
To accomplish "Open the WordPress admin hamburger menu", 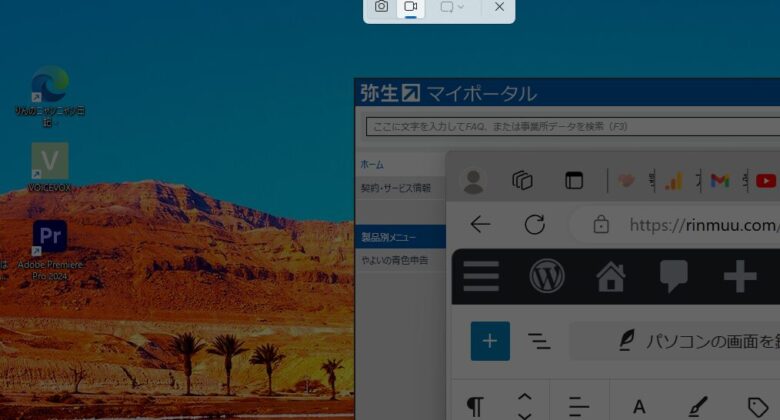I will point(481,276).
